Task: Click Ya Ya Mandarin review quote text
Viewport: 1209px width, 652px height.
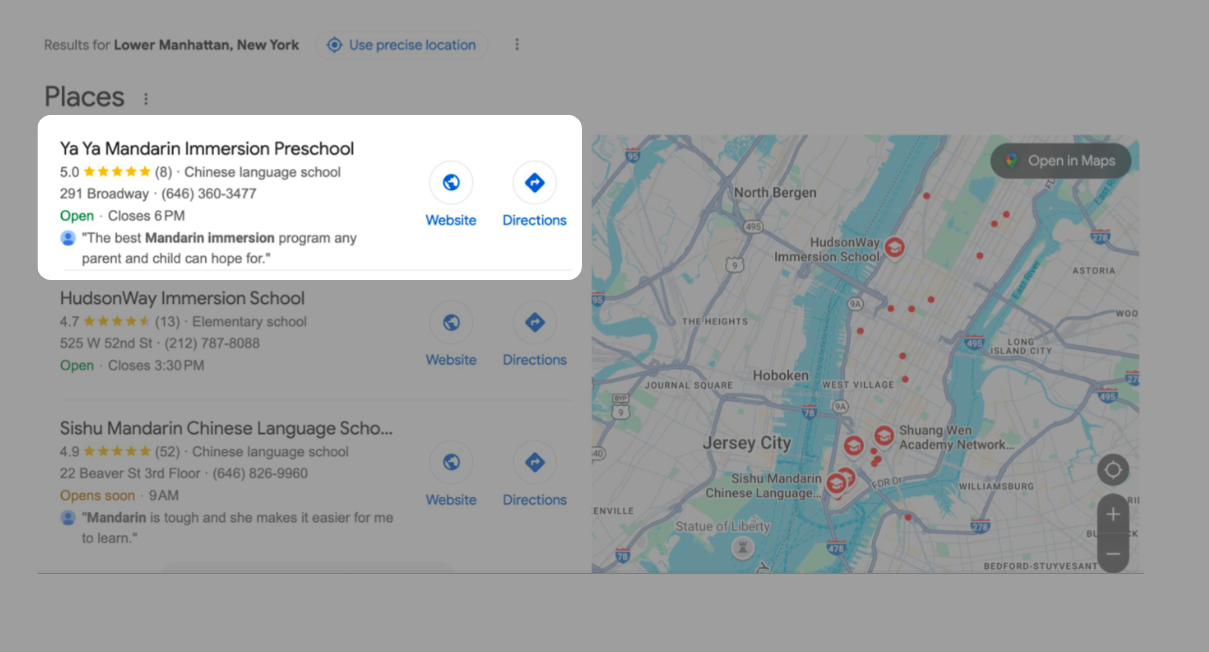Action: point(219,248)
